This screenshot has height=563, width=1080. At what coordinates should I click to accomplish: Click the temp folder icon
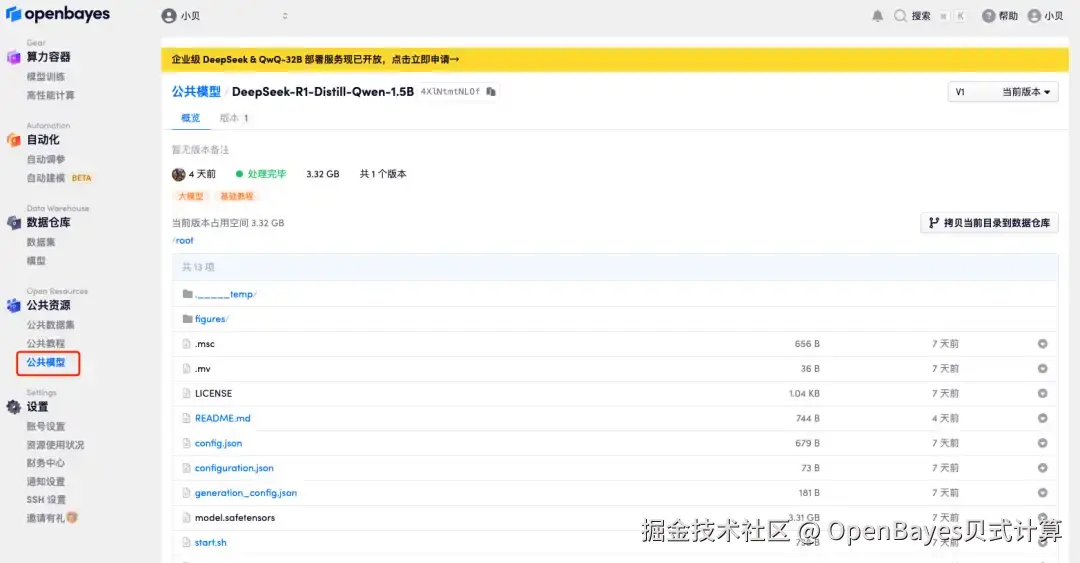tap(187, 294)
